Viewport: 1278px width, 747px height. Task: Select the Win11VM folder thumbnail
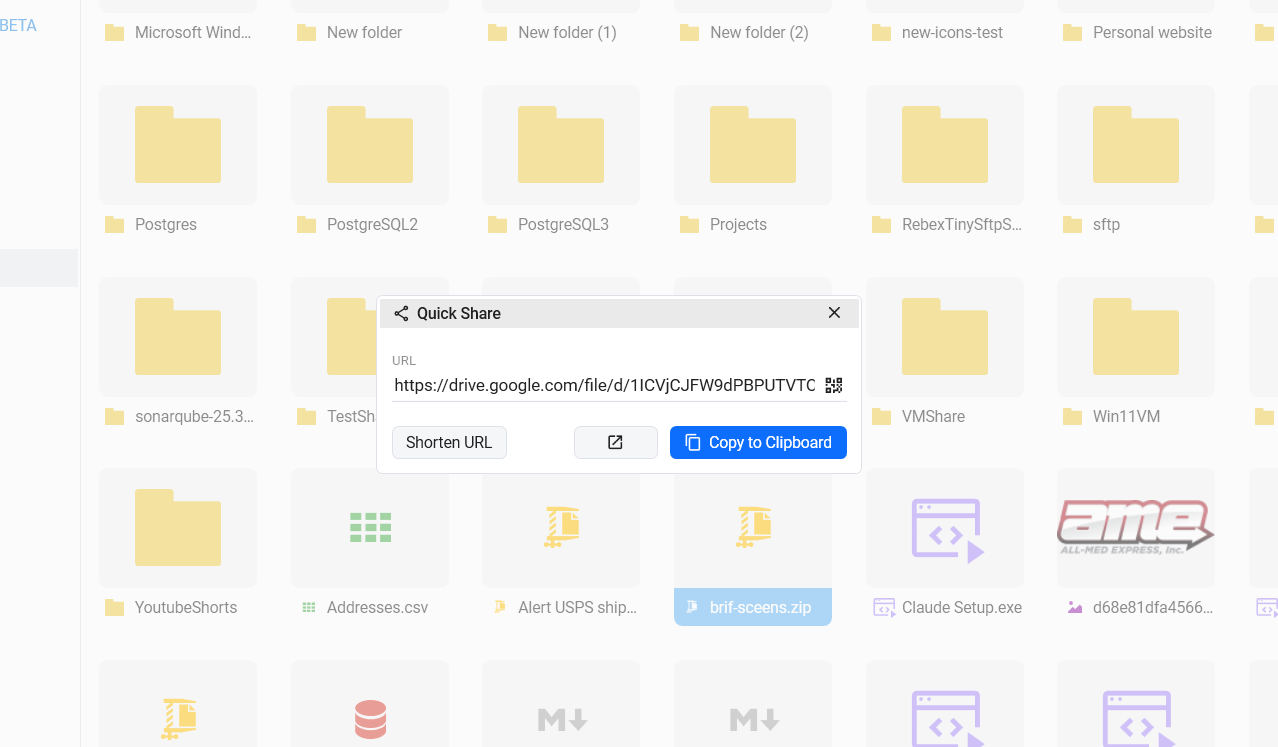point(1136,337)
